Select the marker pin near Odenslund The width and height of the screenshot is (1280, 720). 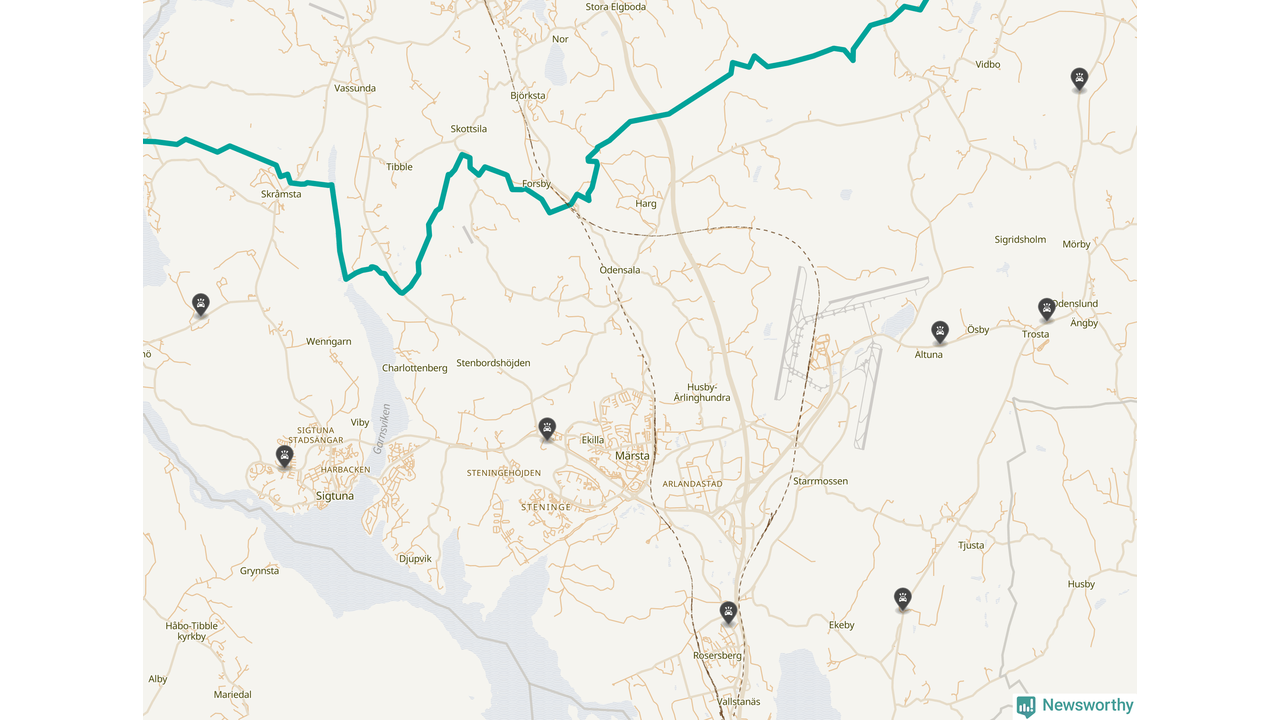click(1047, 309)
